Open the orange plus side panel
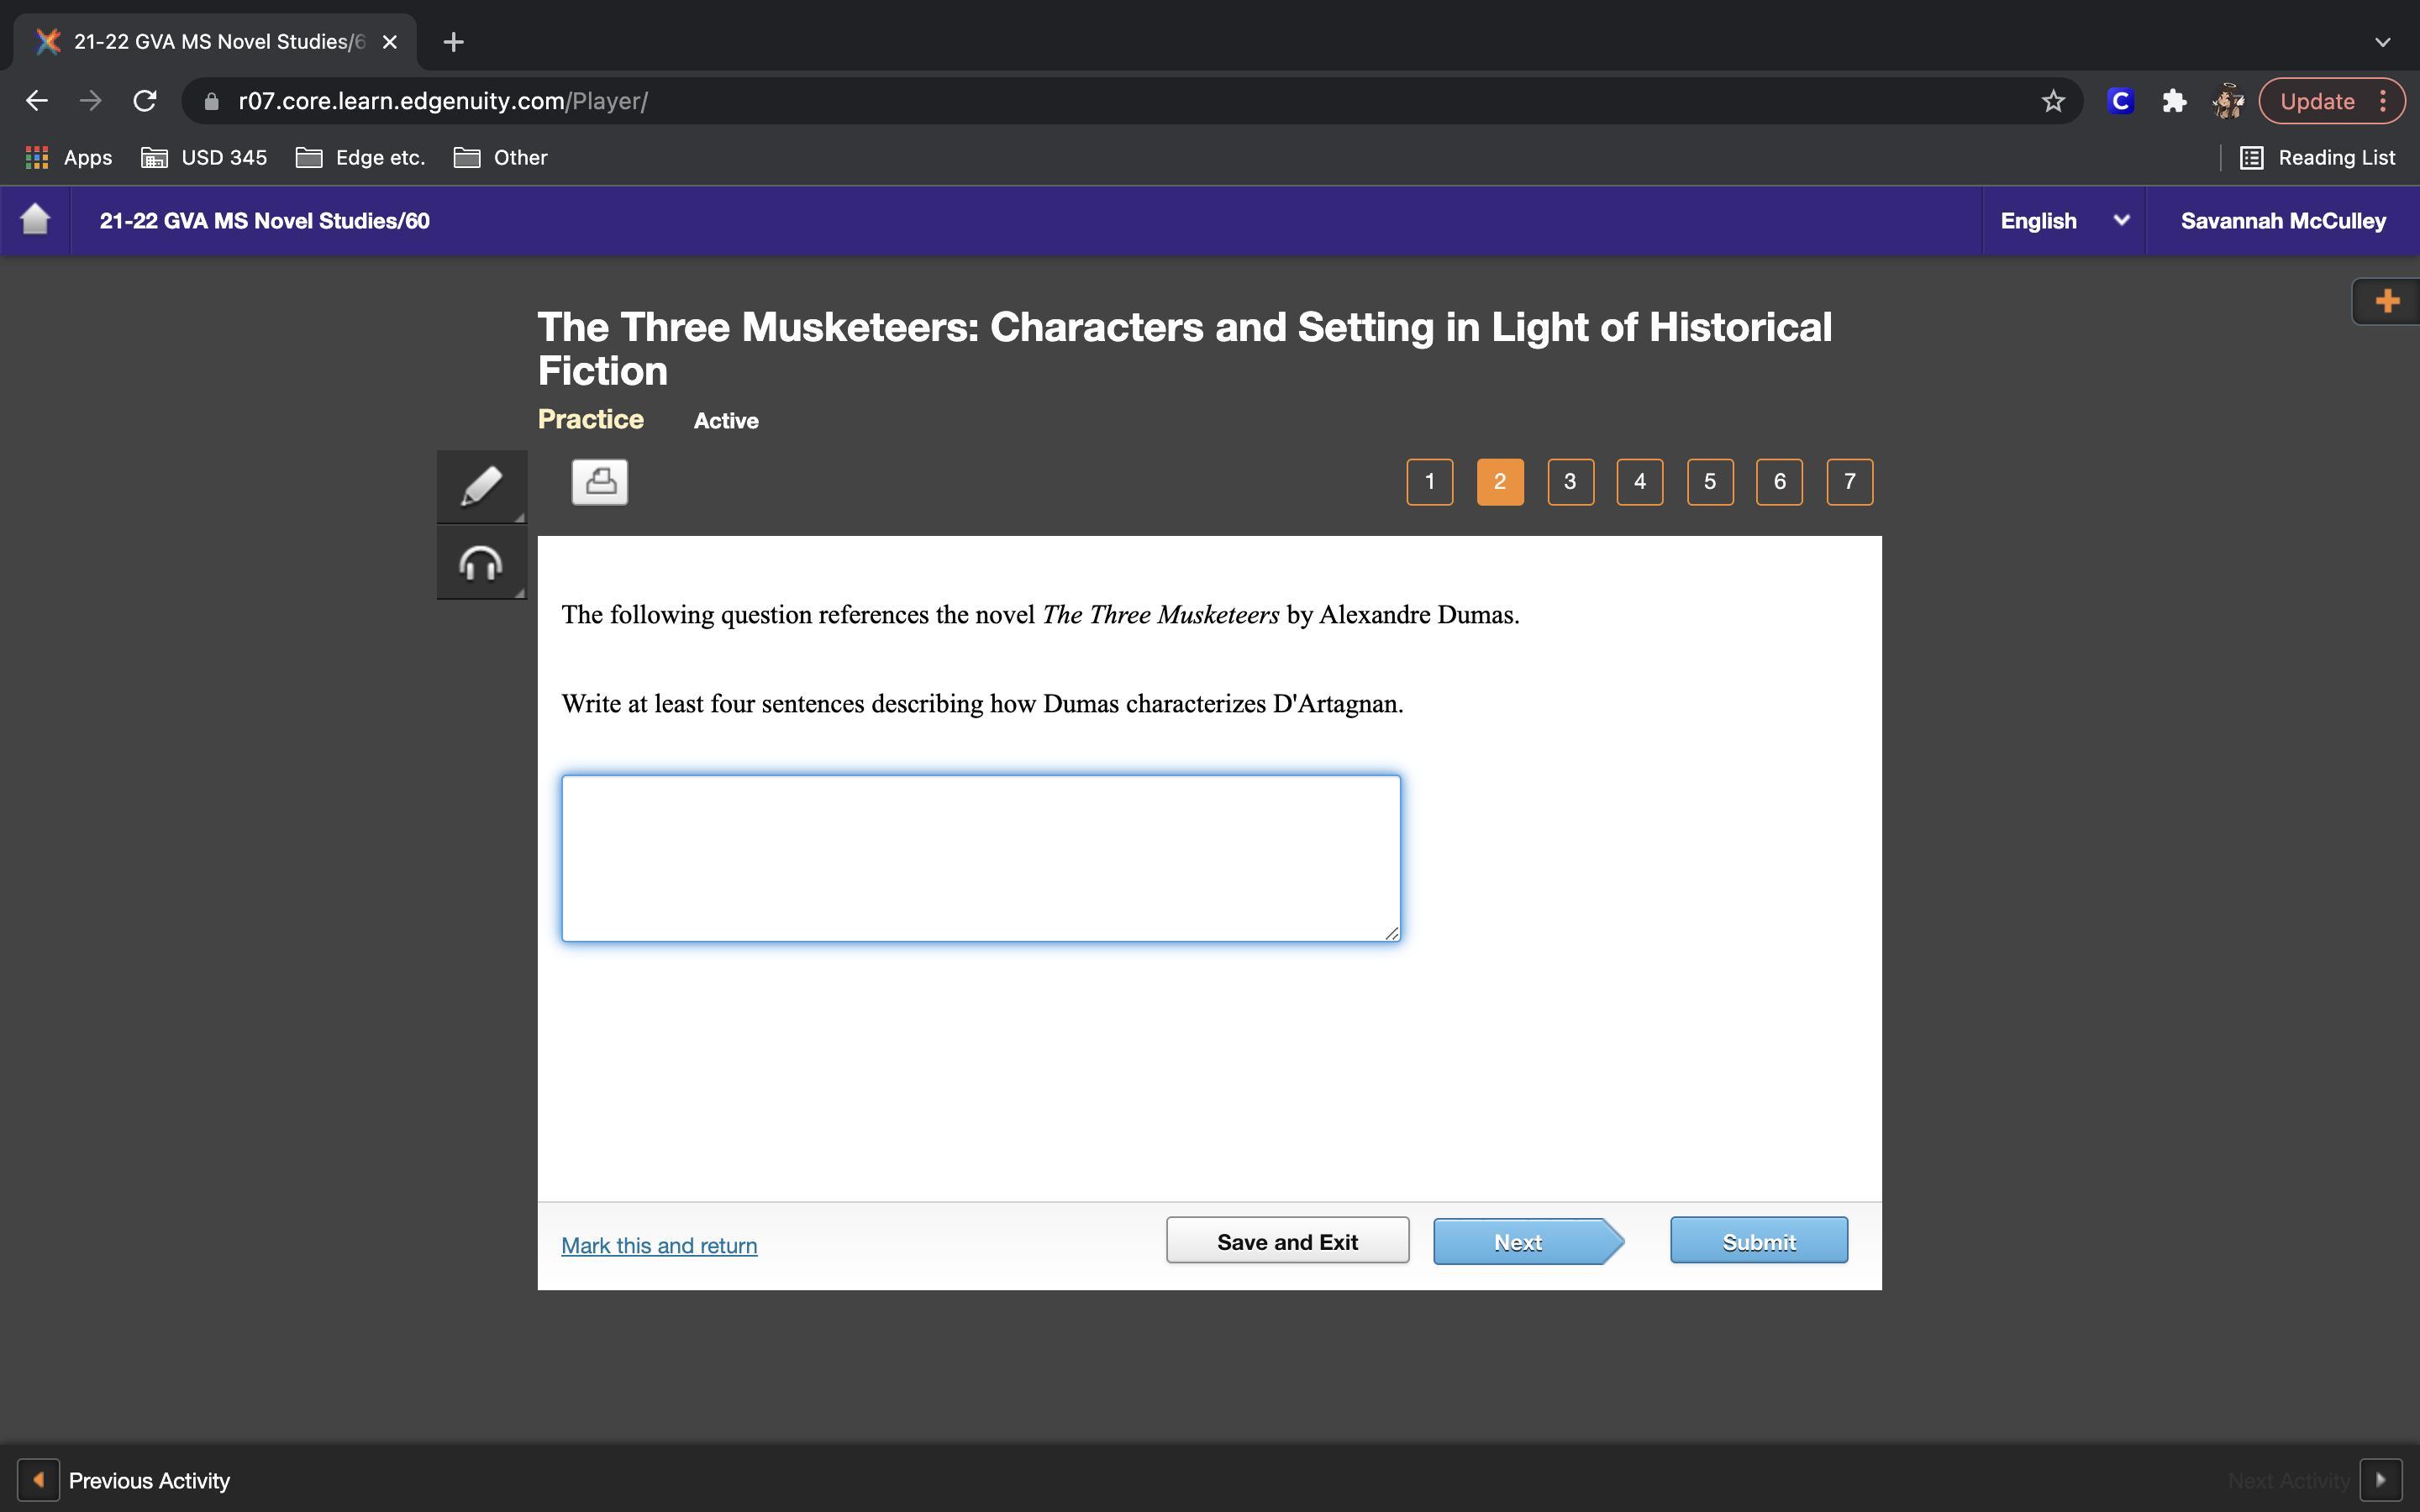This screenshot has width=2420, height=1512. (2386, 301)
